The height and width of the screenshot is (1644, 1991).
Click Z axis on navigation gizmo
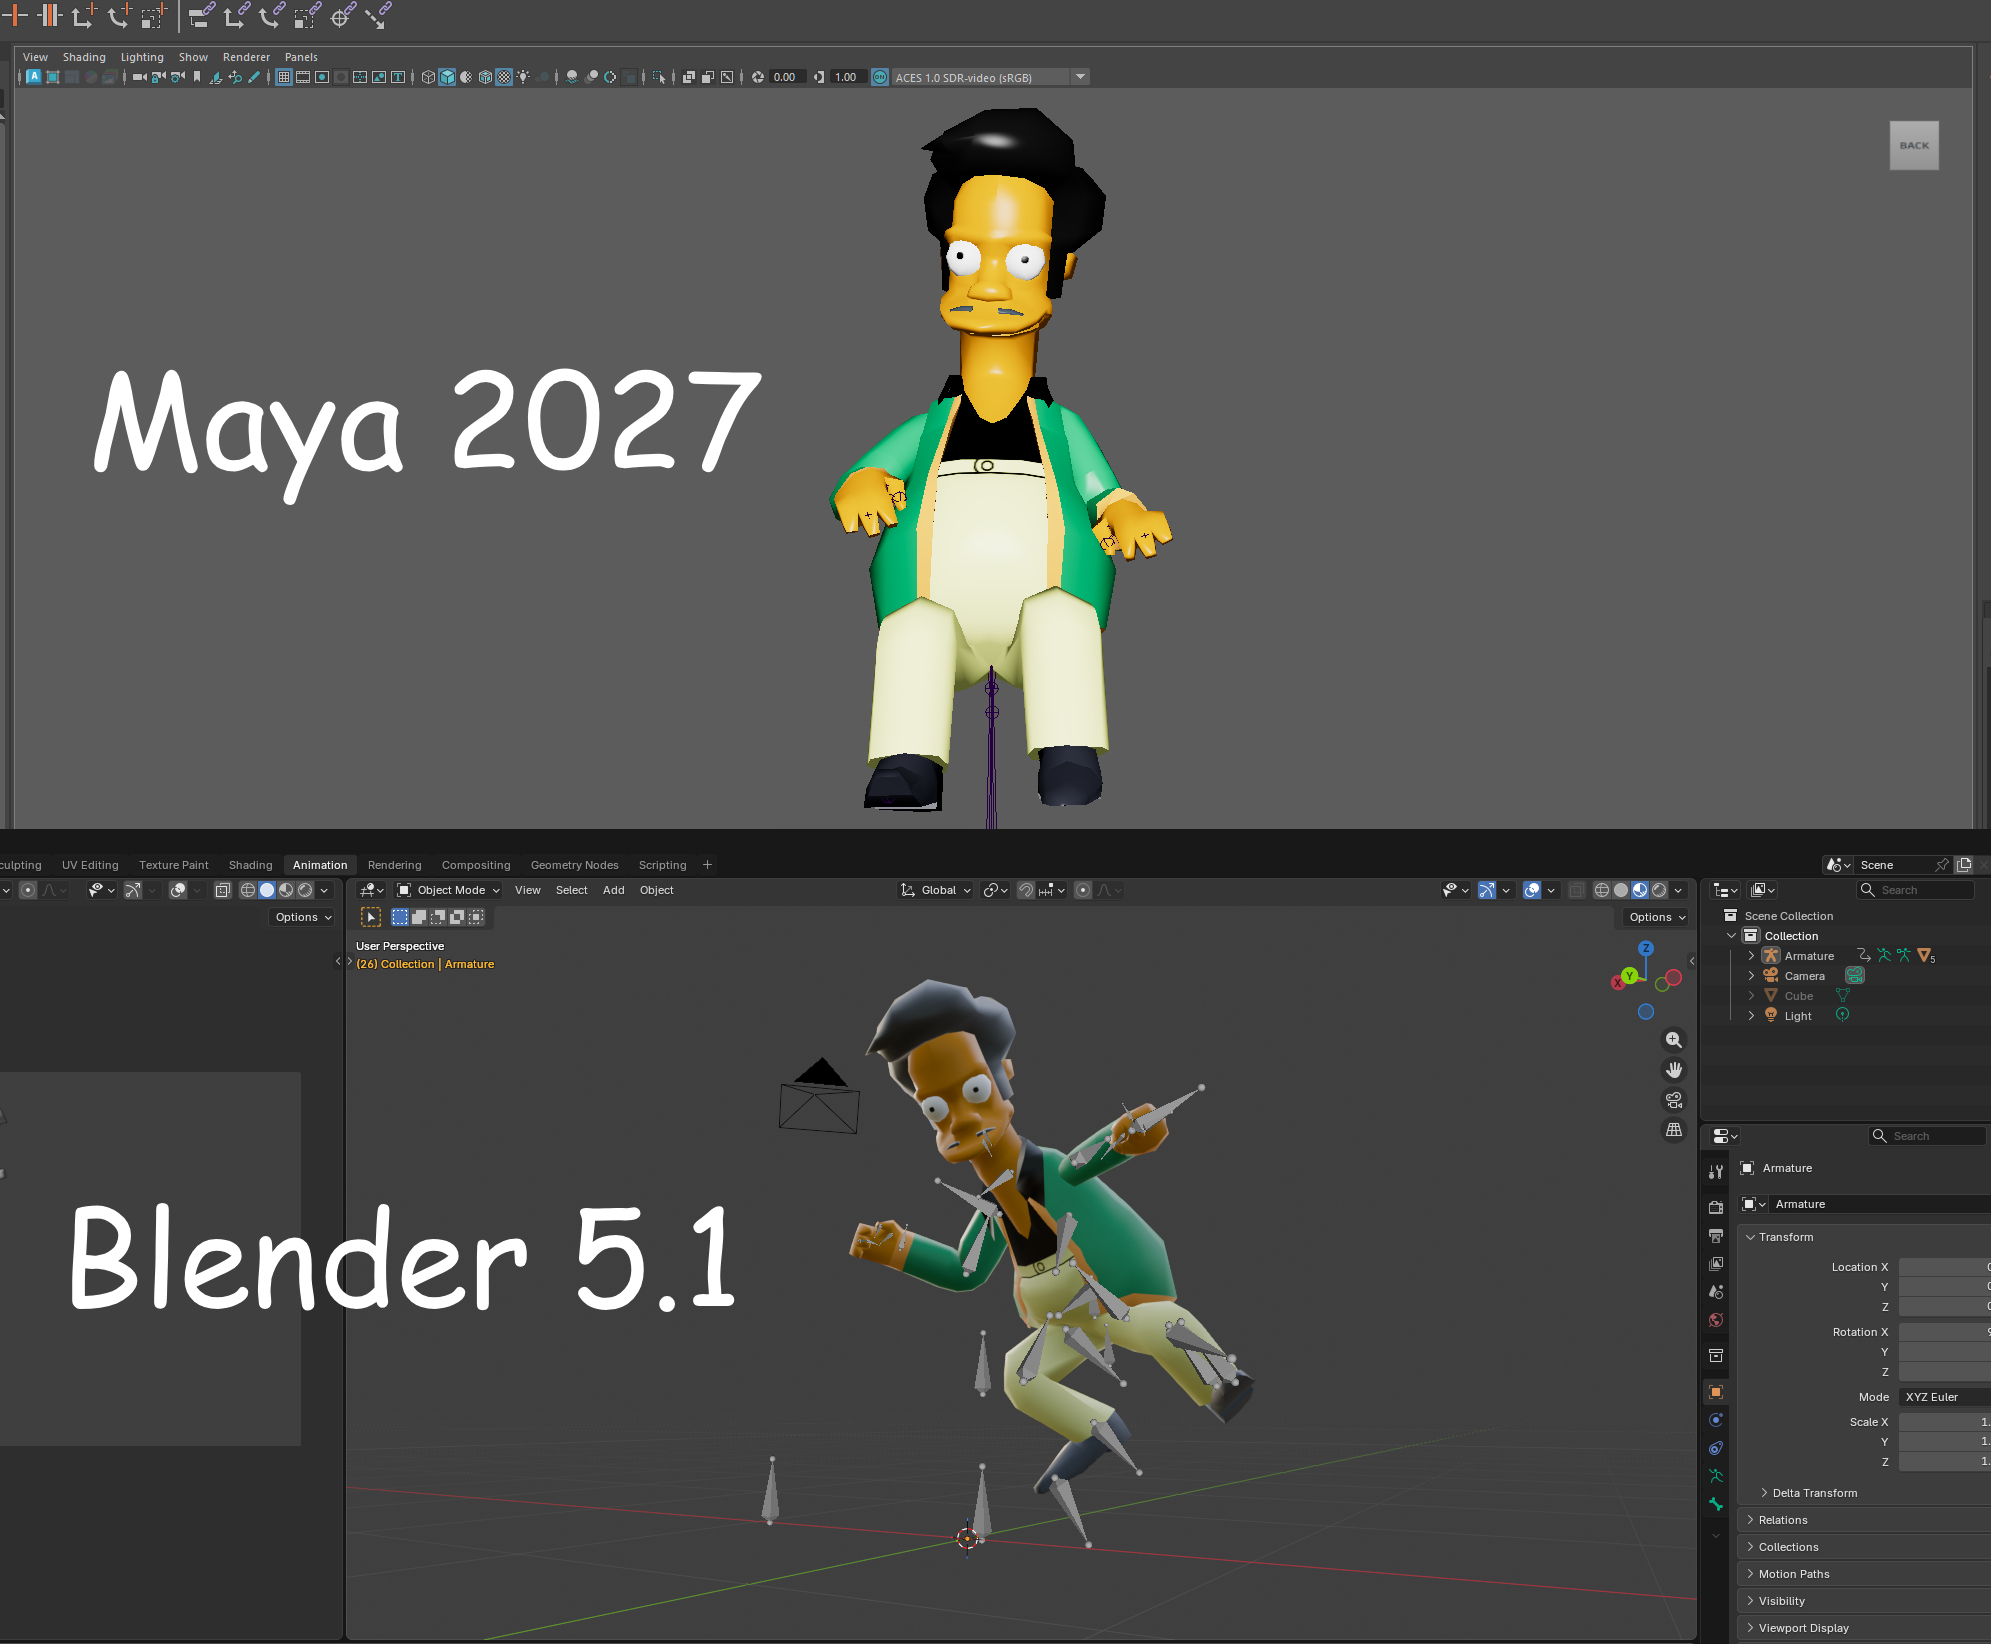coord(1646,948)
